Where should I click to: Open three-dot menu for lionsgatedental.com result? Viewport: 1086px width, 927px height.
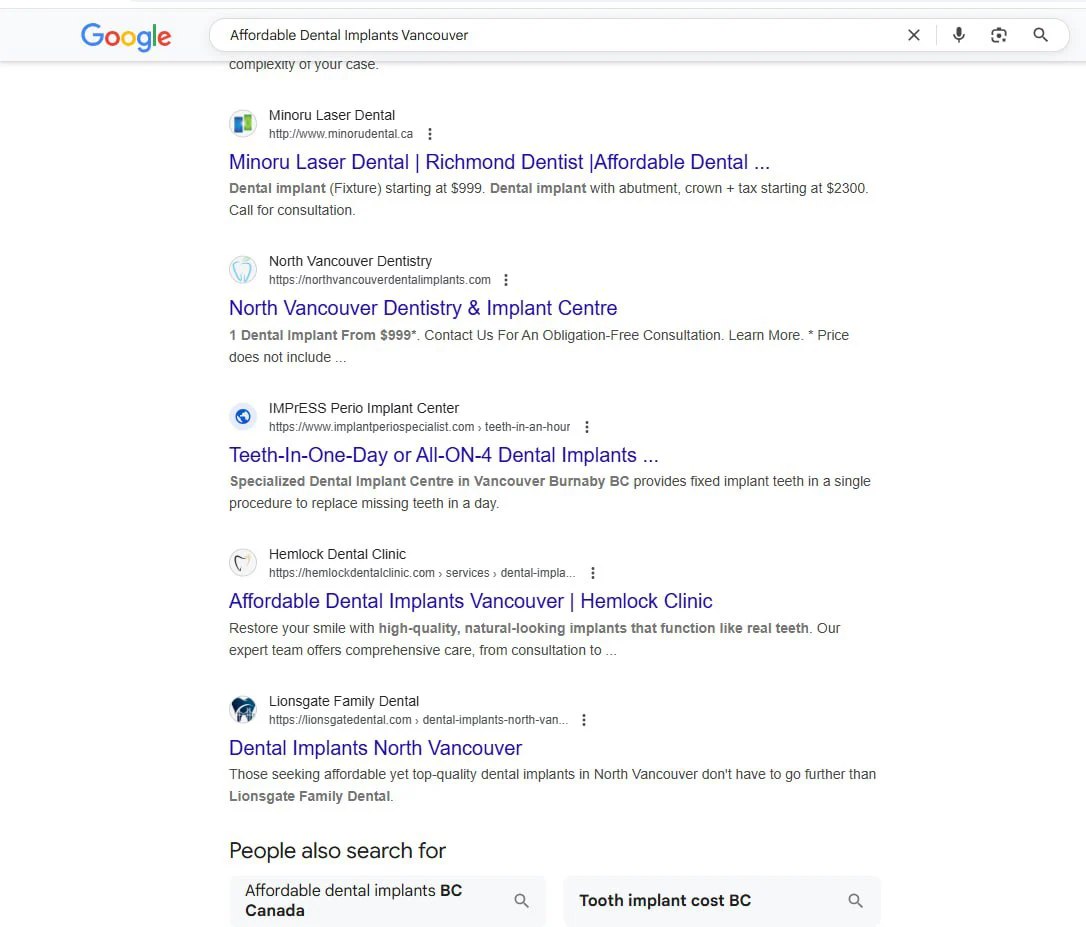[x=584, y=720]
